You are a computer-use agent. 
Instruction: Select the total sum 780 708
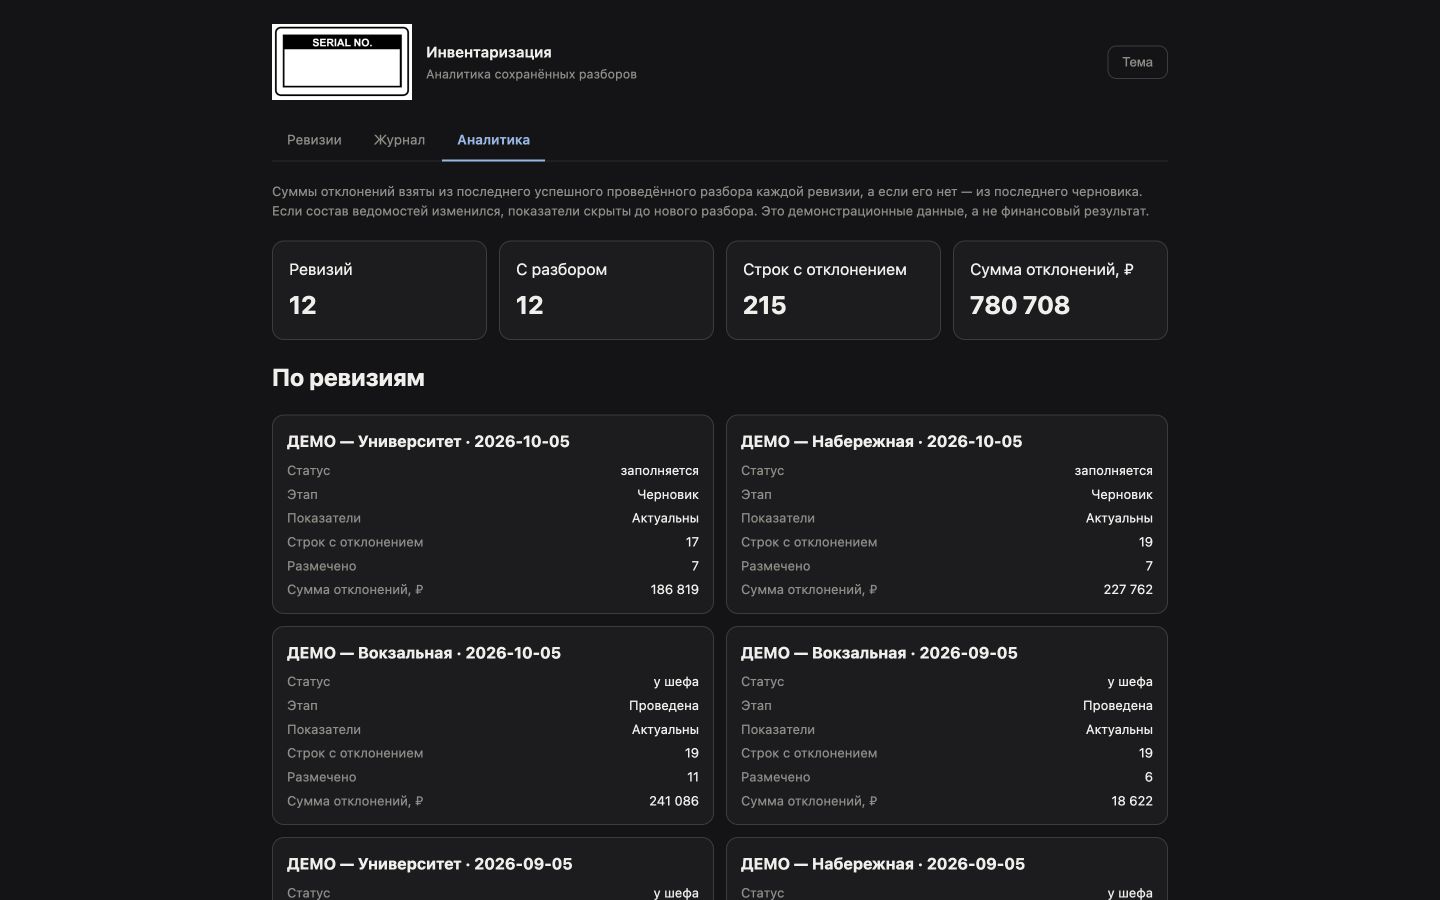1020,305
